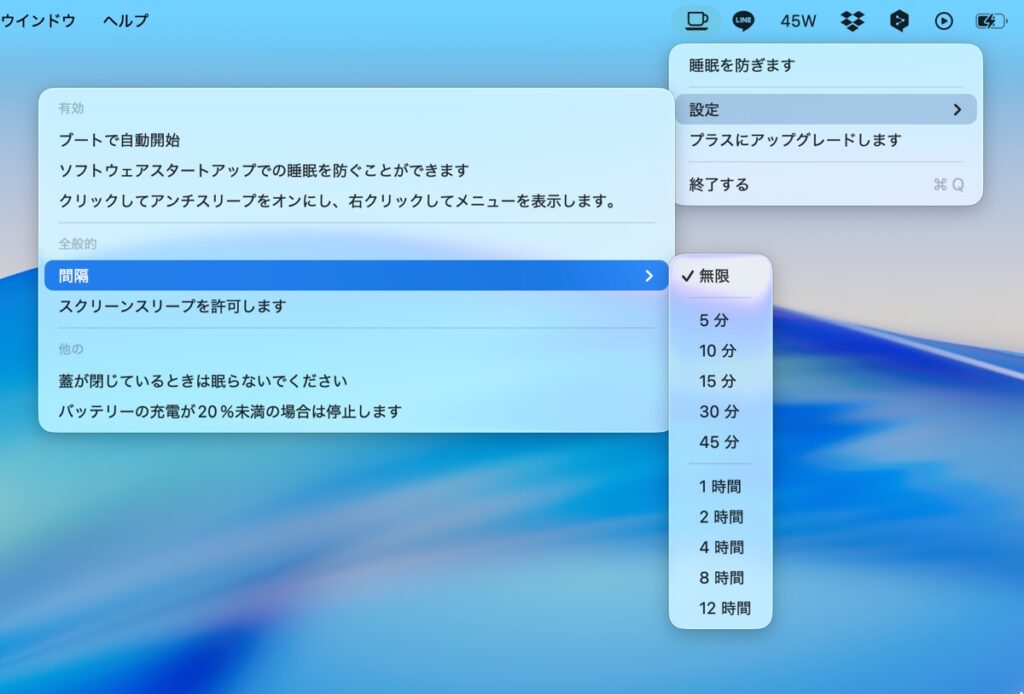Toggle バッテリーの充電が20%未満の場合は停止します
The image size is (1024, 694).
point(230,411)
